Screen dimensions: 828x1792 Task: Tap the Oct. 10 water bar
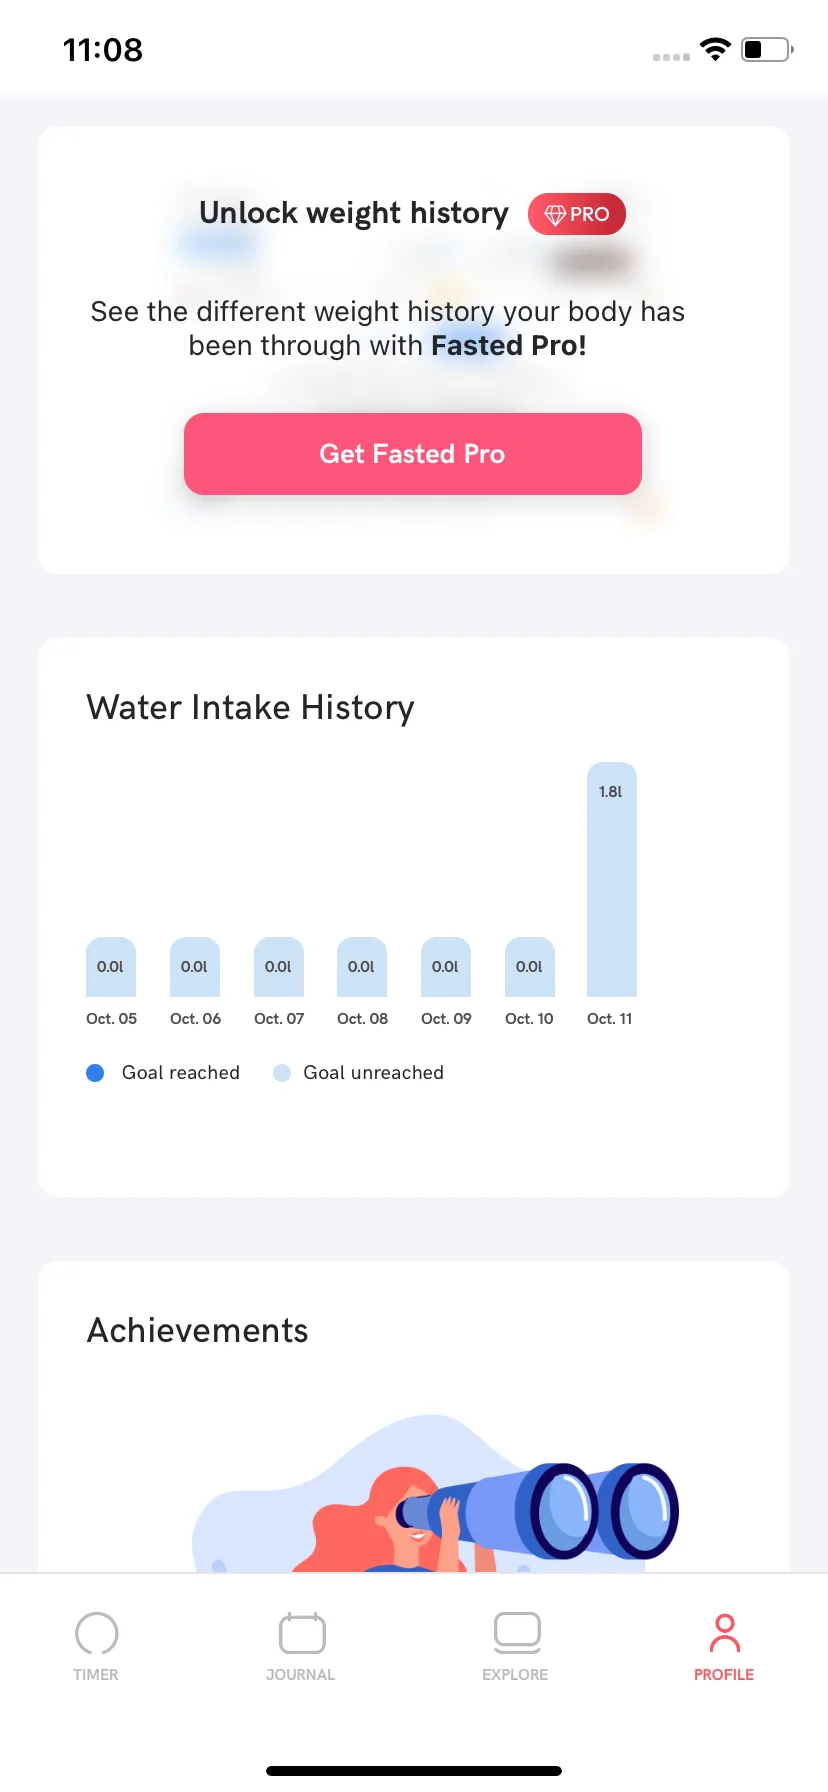tap(530, 967)
